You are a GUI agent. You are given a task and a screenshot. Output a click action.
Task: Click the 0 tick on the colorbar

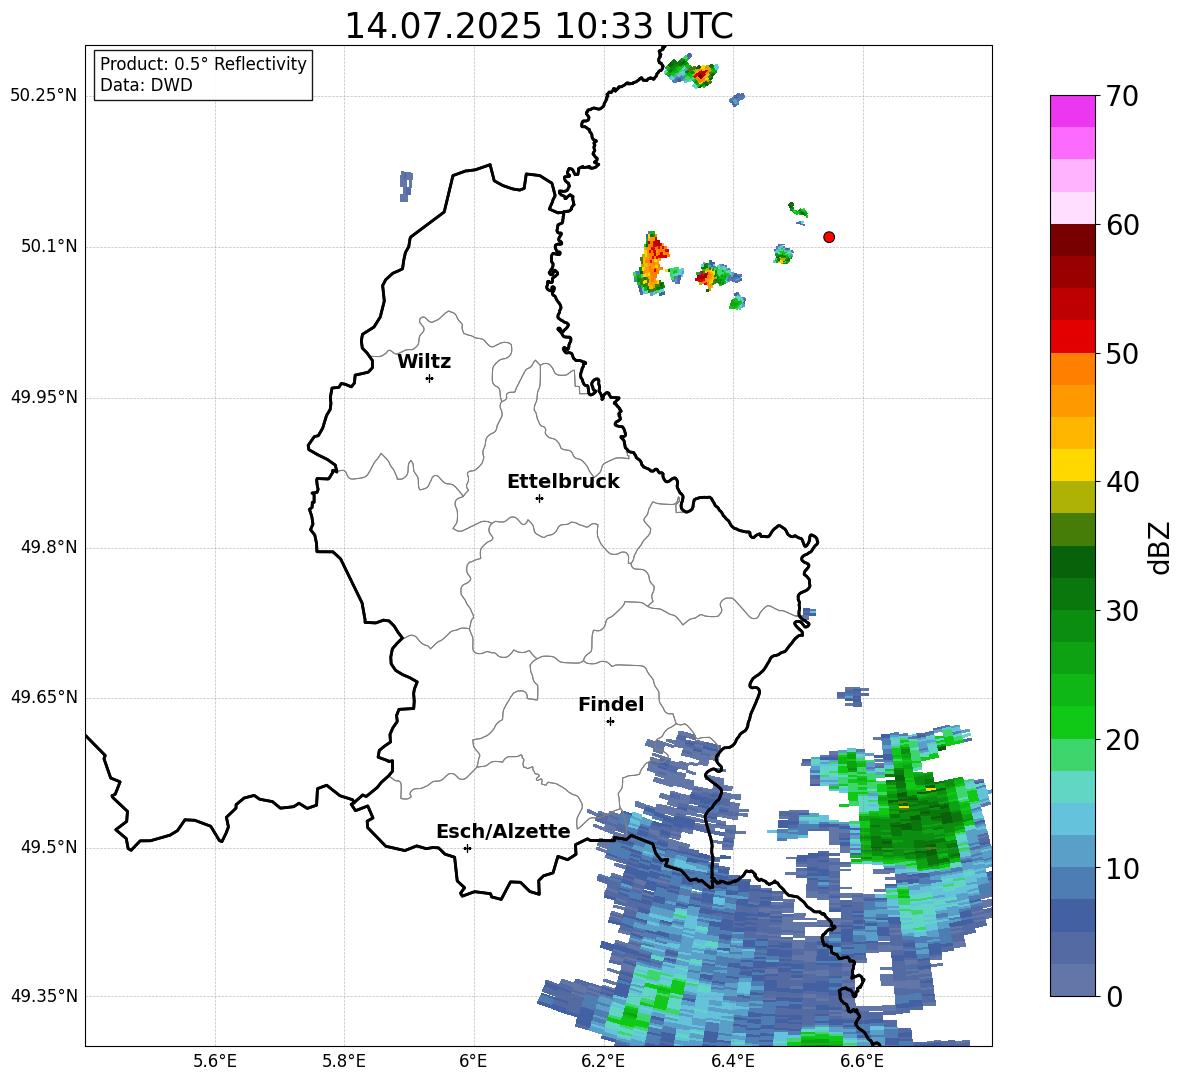pos(1115,996)
